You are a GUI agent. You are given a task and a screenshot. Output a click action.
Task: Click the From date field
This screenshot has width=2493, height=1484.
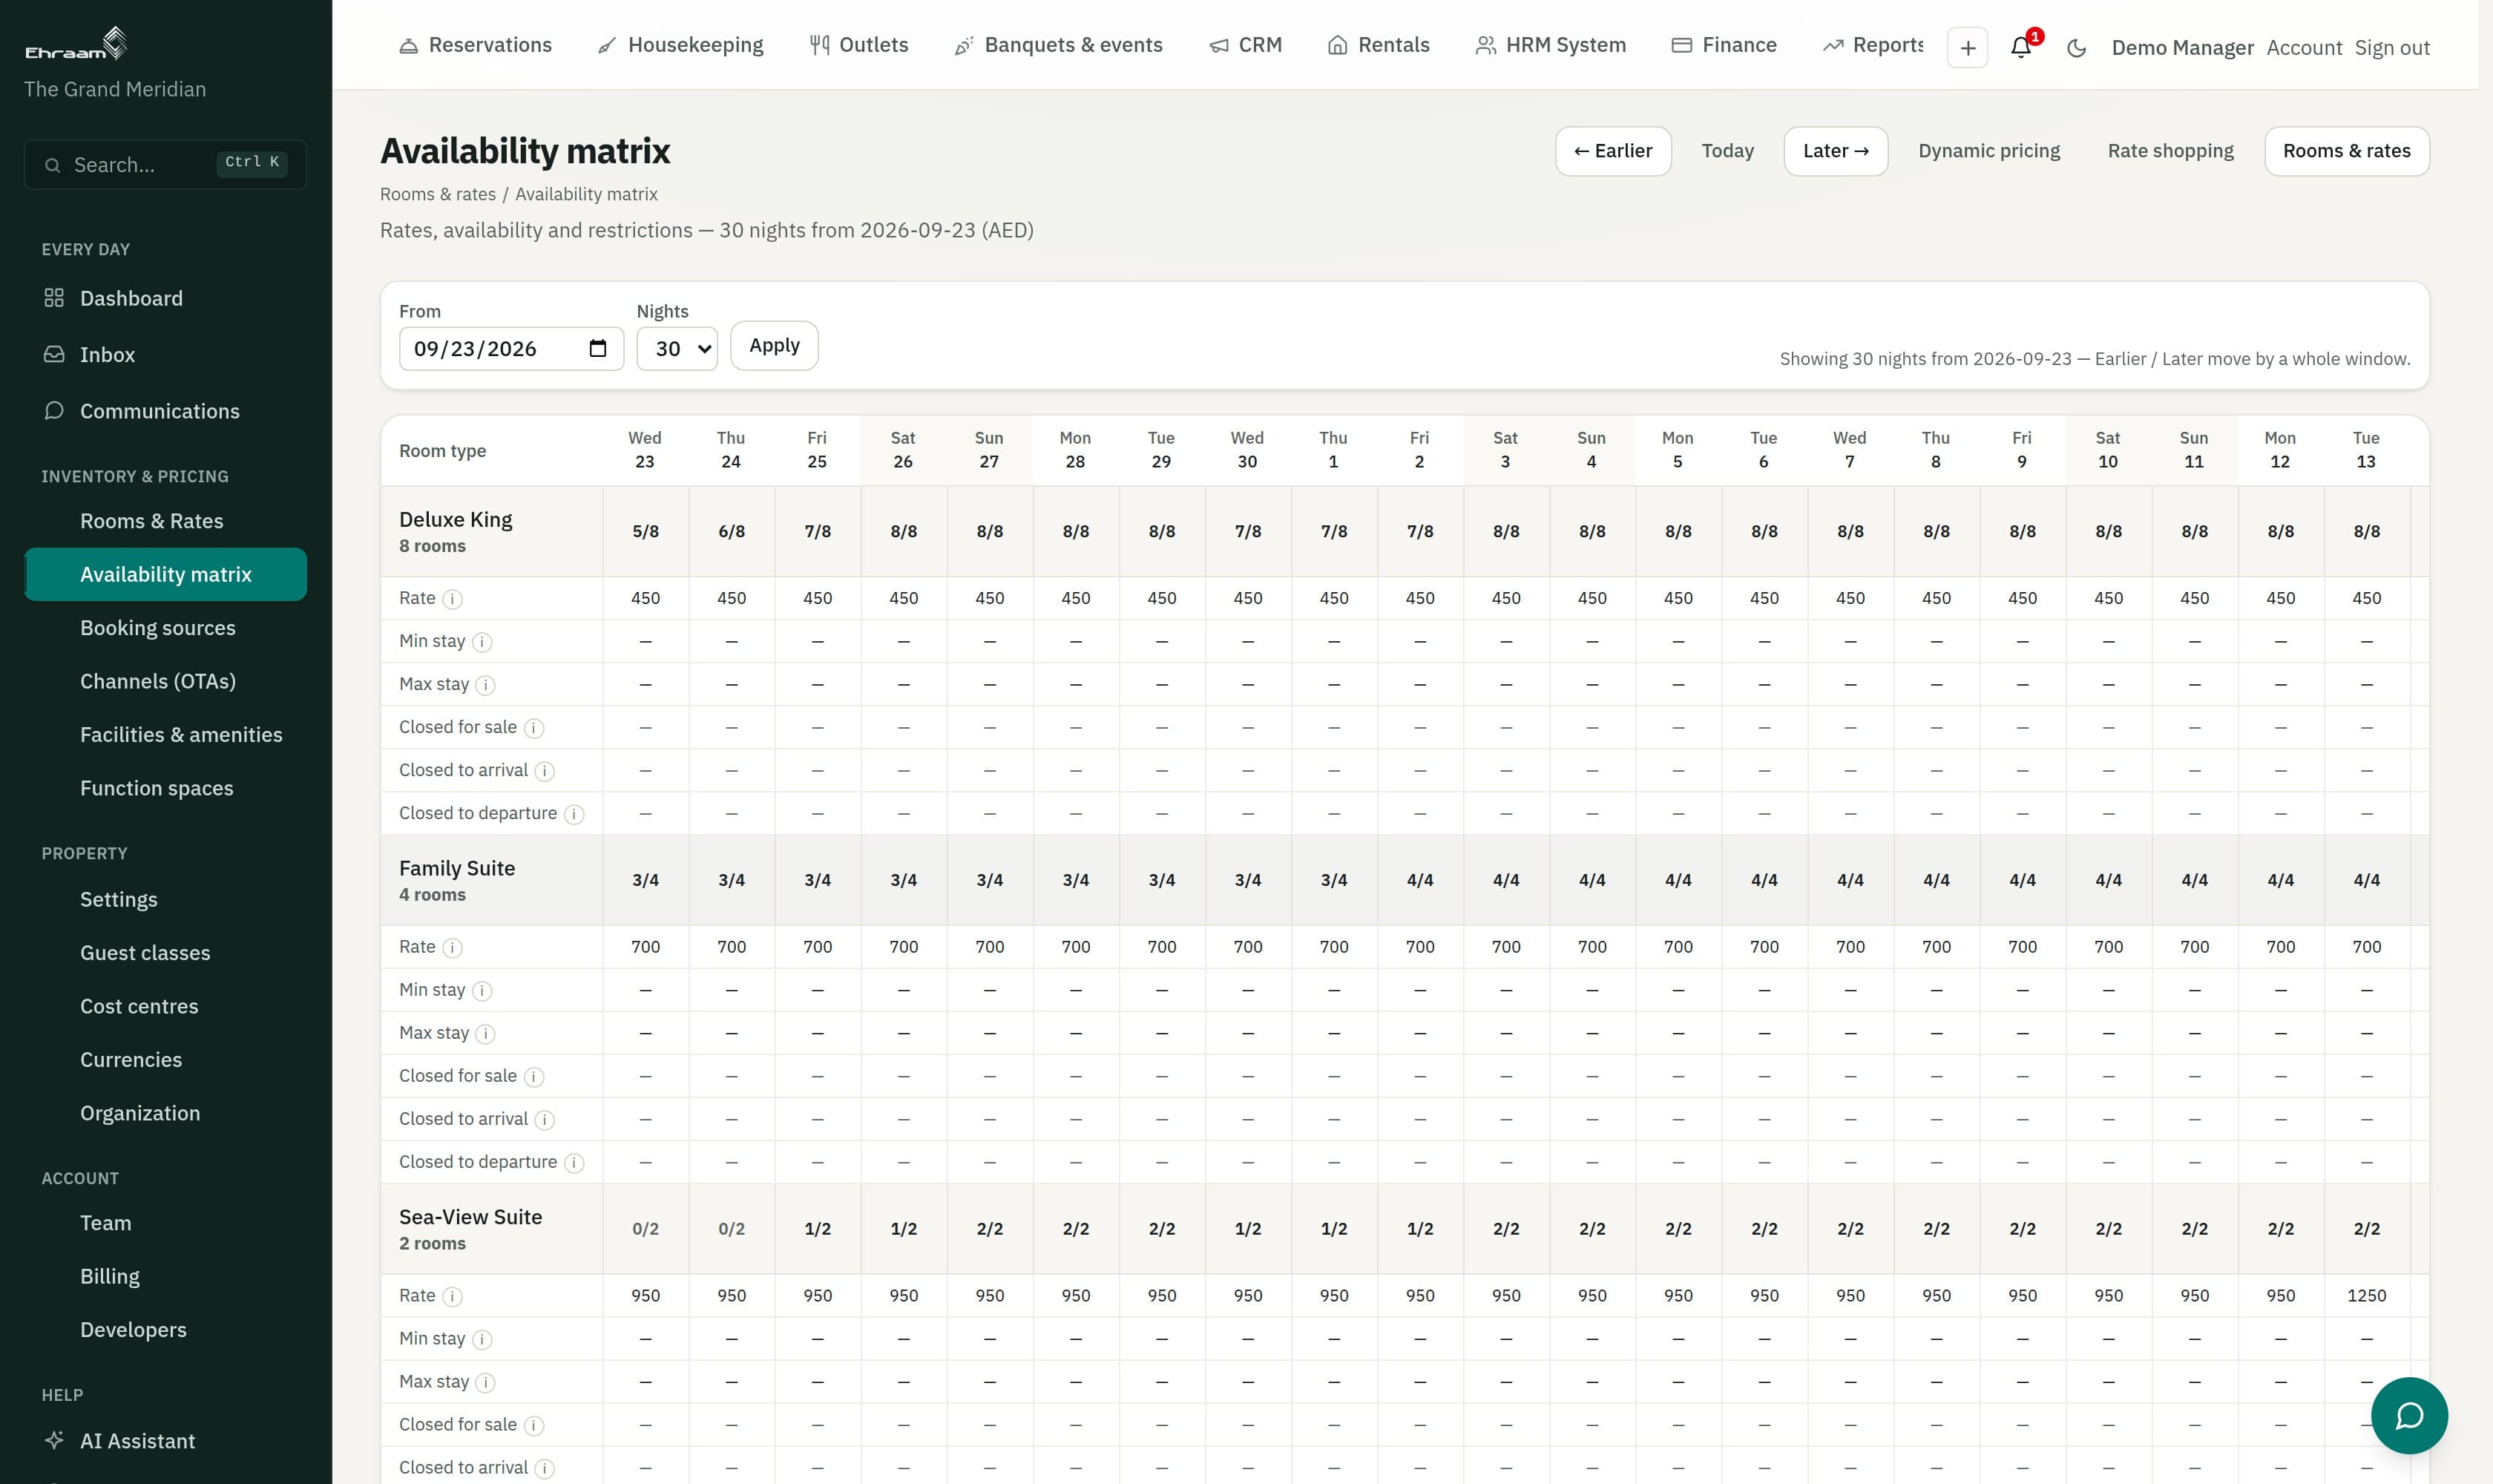pyautogui.click(x=511, y=348)
